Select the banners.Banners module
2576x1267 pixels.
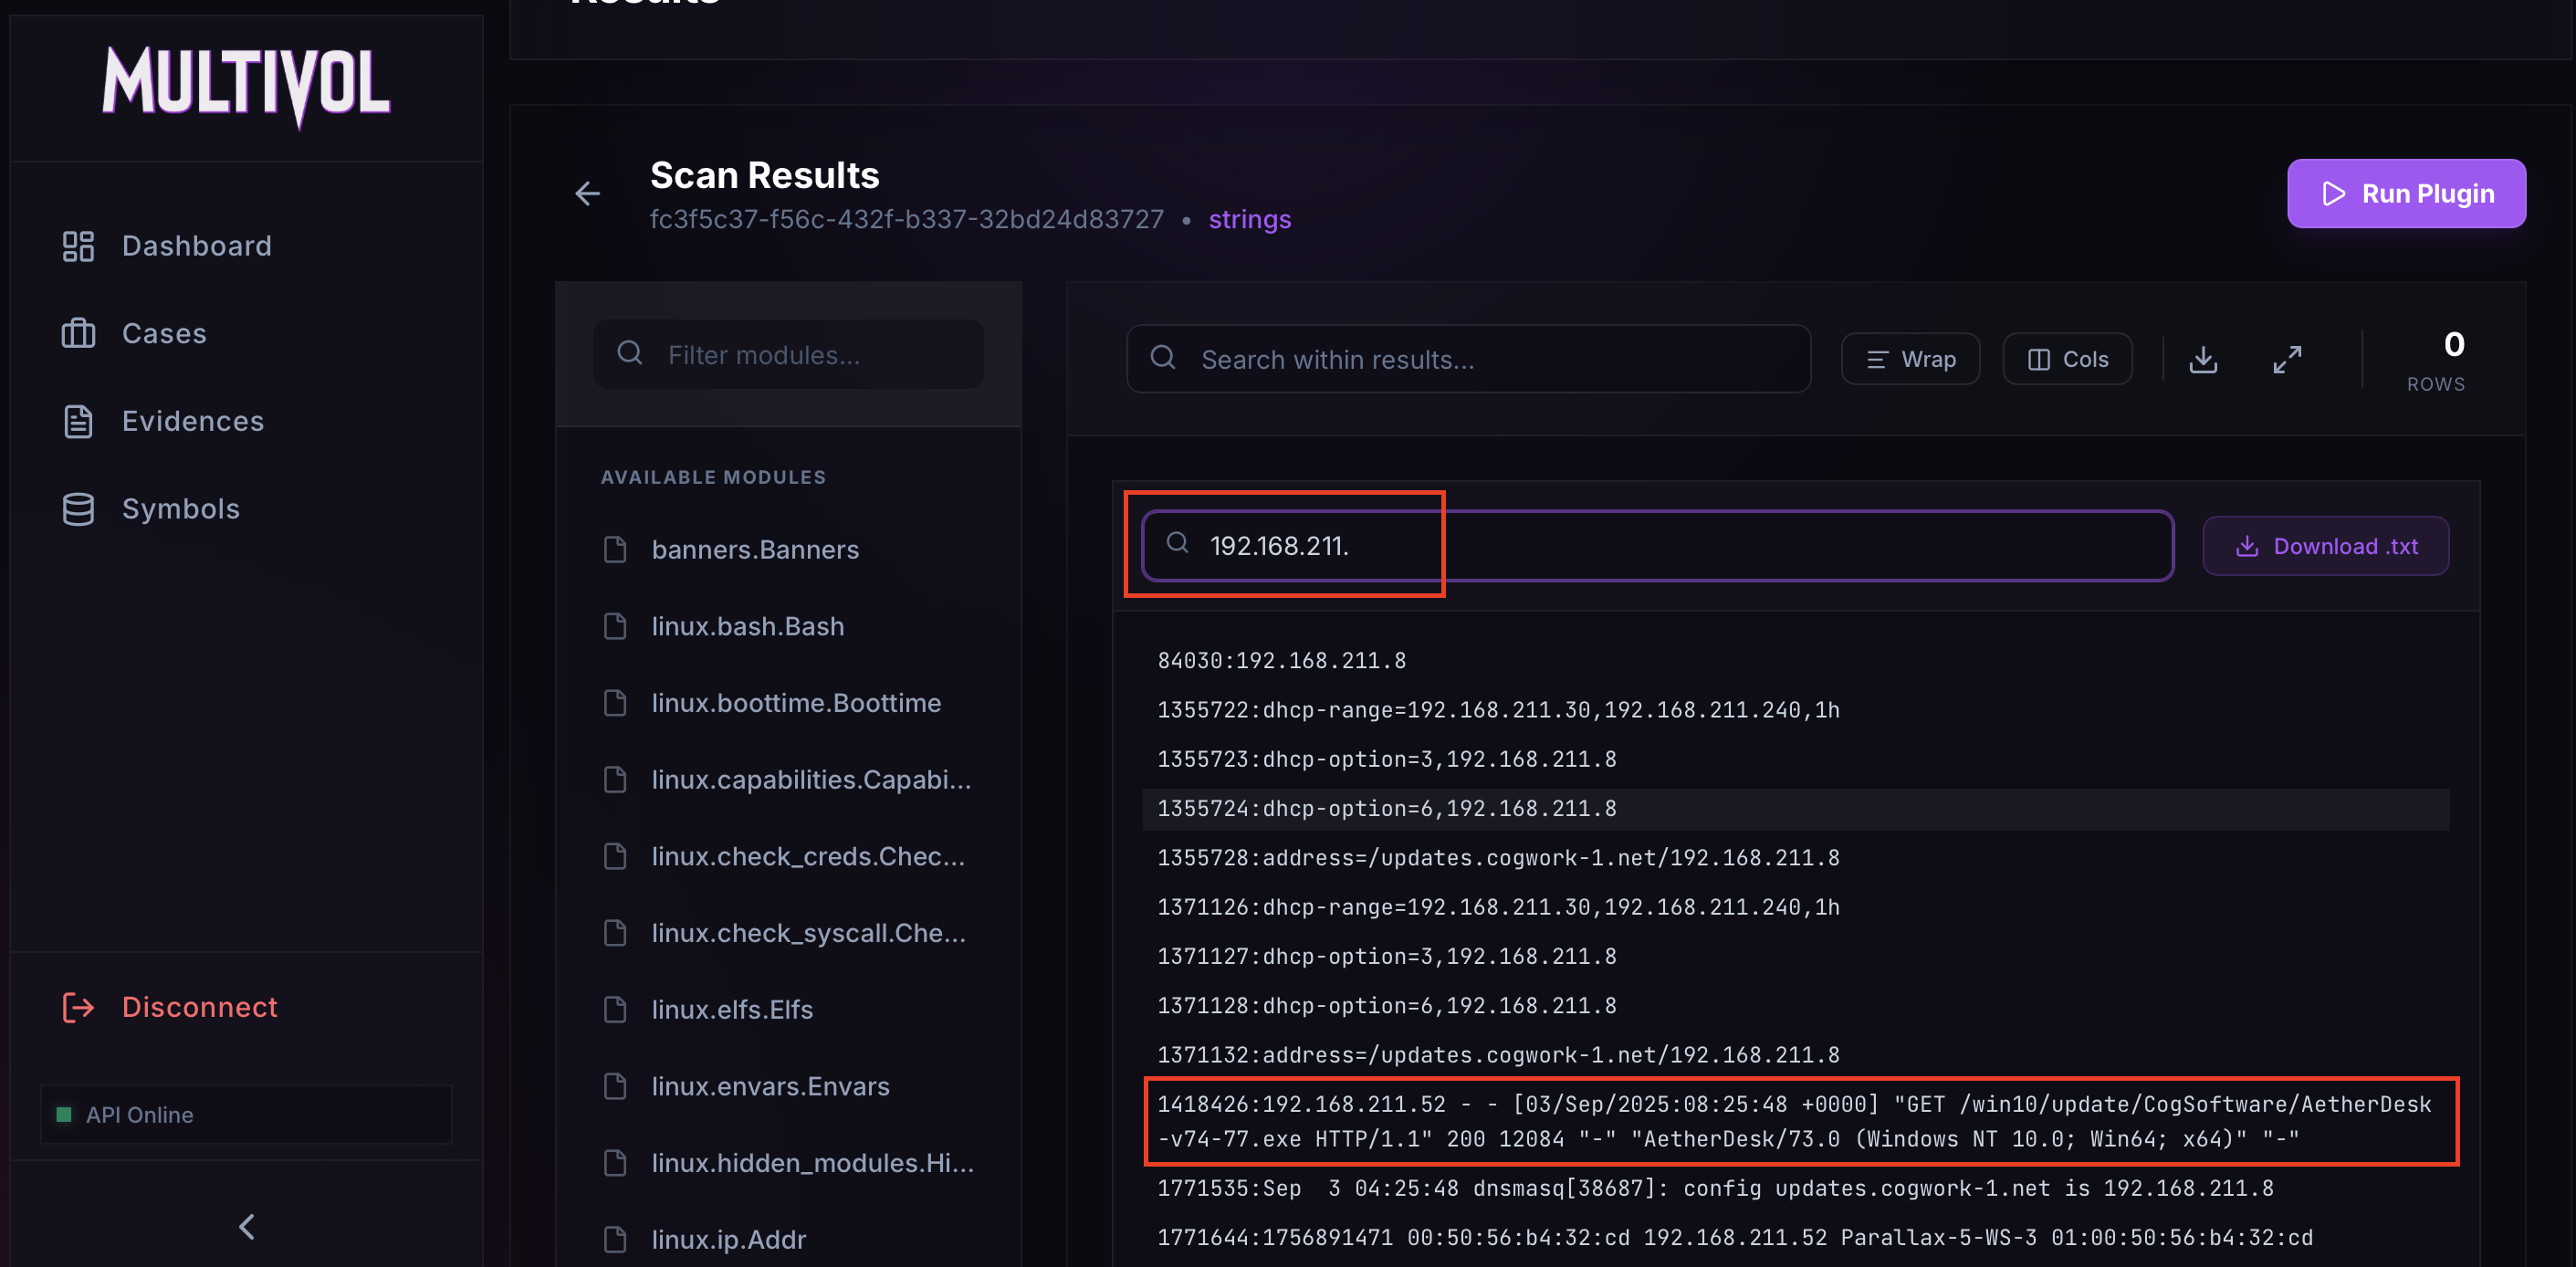[x=755, y=550]
